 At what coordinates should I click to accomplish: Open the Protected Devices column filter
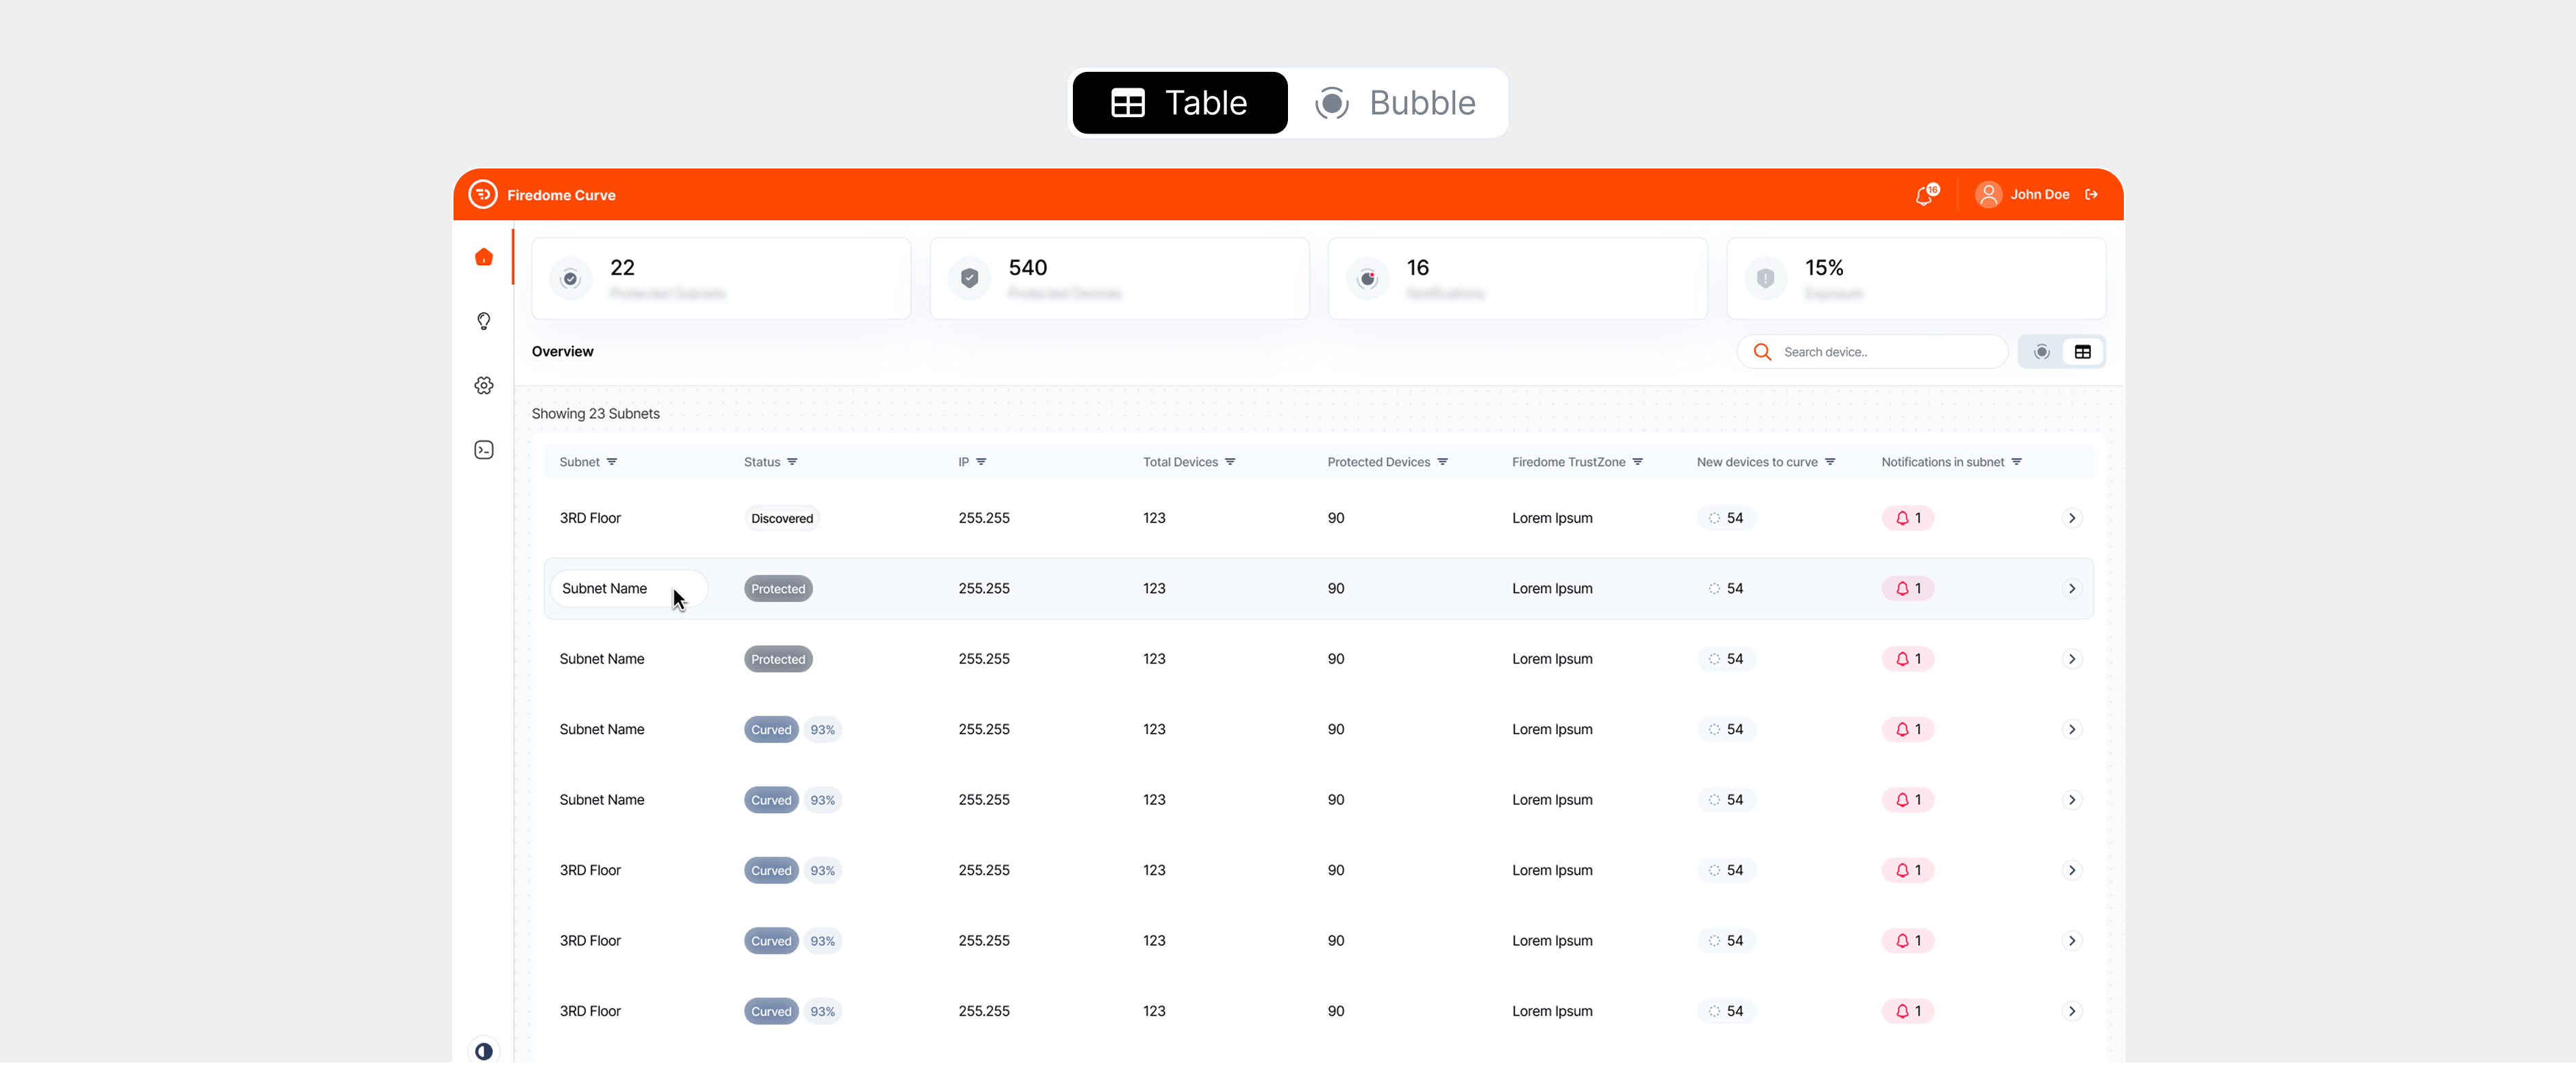click(x=1442, y=462)
